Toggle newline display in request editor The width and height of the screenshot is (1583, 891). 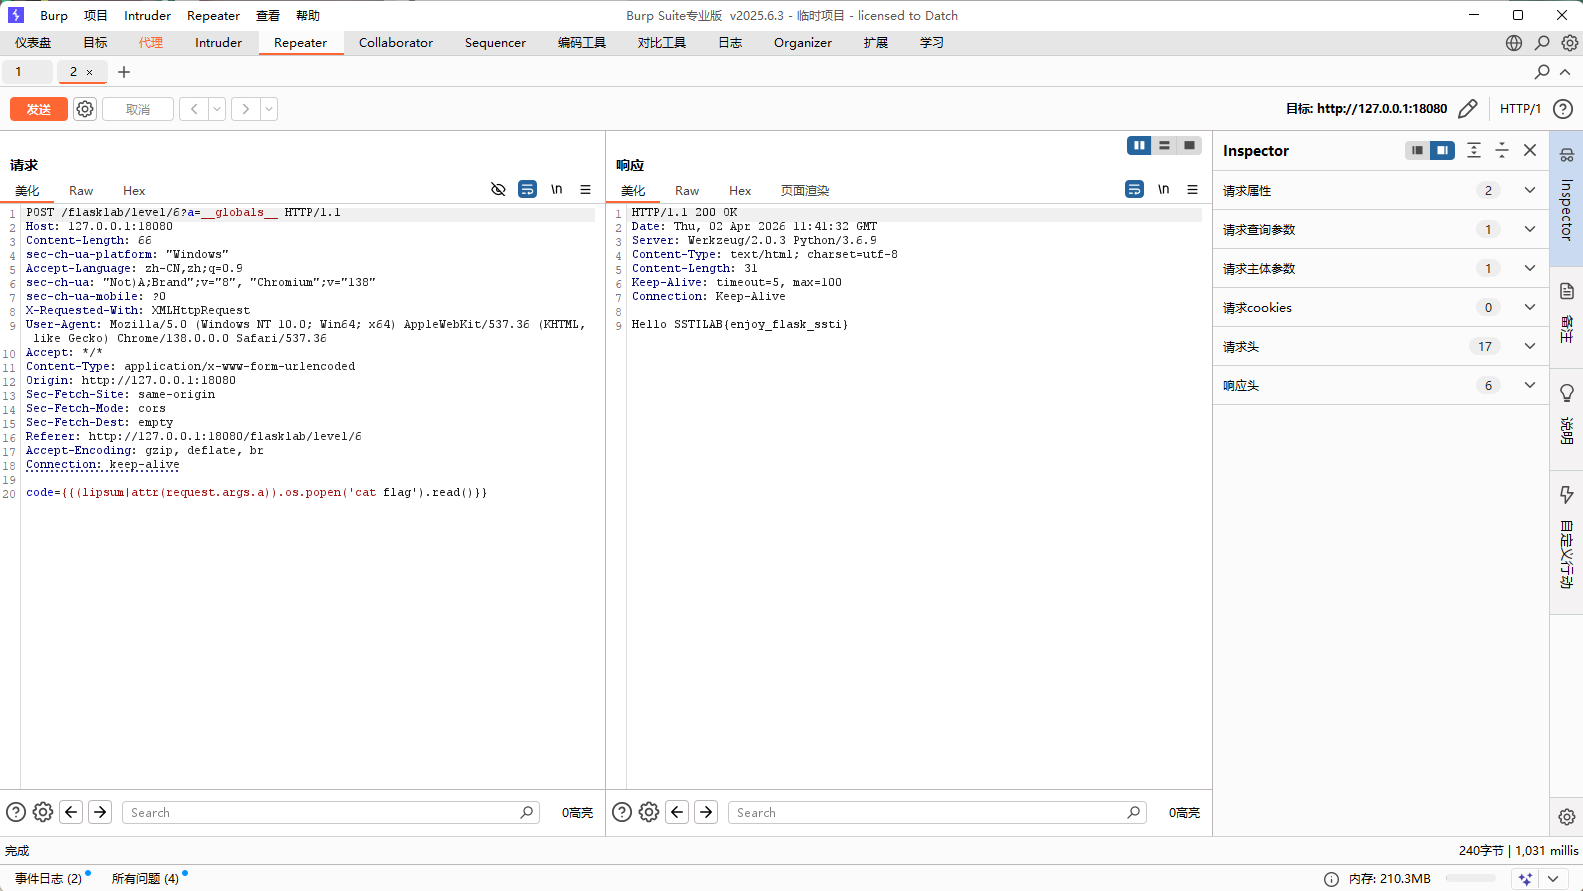pyautogui.click(x=557, y=189)
